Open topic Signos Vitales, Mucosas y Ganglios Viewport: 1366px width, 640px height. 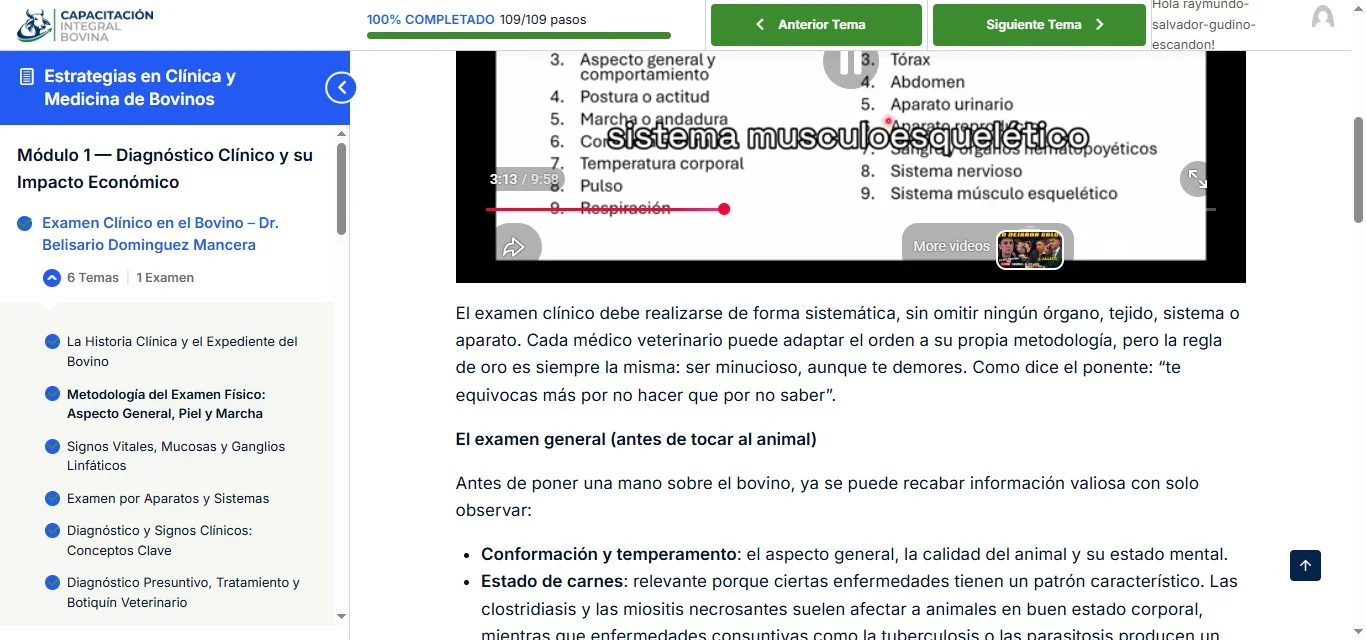coord(176,456)
